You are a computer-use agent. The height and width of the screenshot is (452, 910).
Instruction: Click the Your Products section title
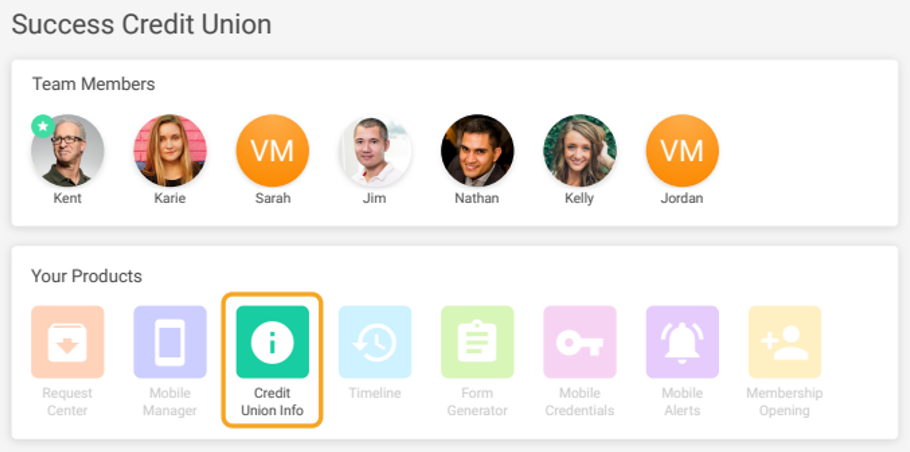(x=86, y=275)
